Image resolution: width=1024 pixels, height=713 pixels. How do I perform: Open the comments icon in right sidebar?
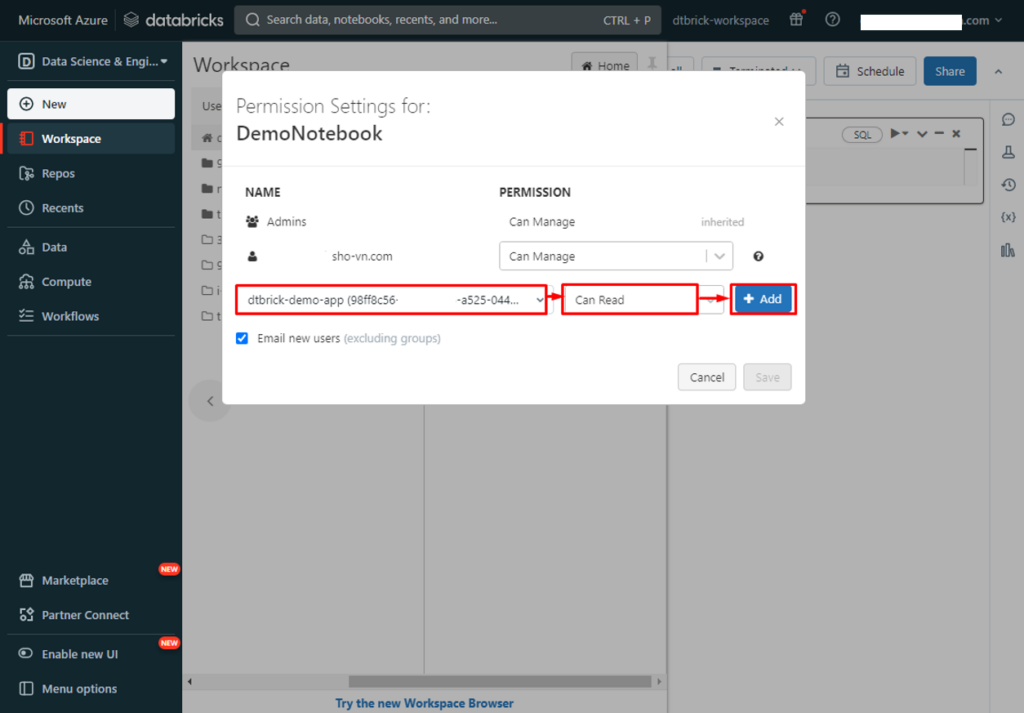(x=1008, y=119)
